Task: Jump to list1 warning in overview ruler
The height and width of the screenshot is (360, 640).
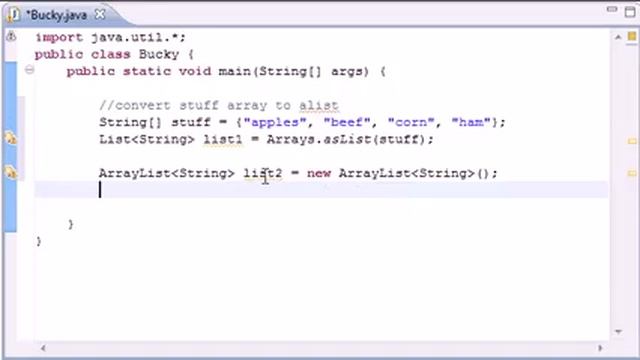Action: [x=632, y=141]
